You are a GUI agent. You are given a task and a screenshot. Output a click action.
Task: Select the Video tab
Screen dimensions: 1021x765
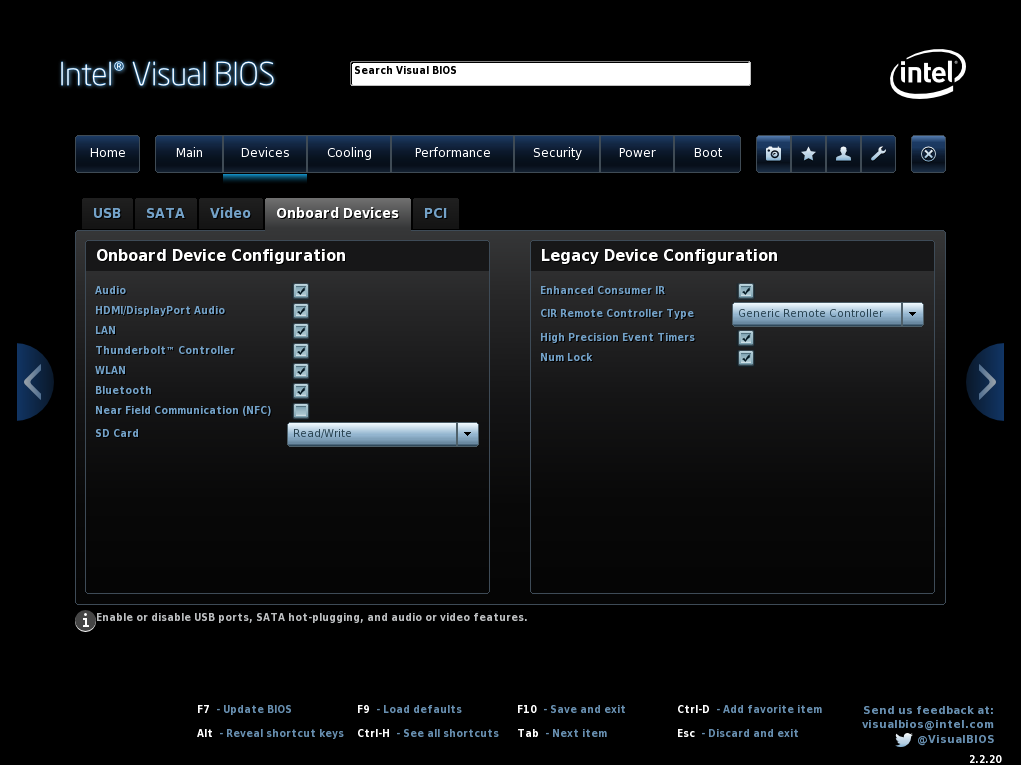click(231, 214)
